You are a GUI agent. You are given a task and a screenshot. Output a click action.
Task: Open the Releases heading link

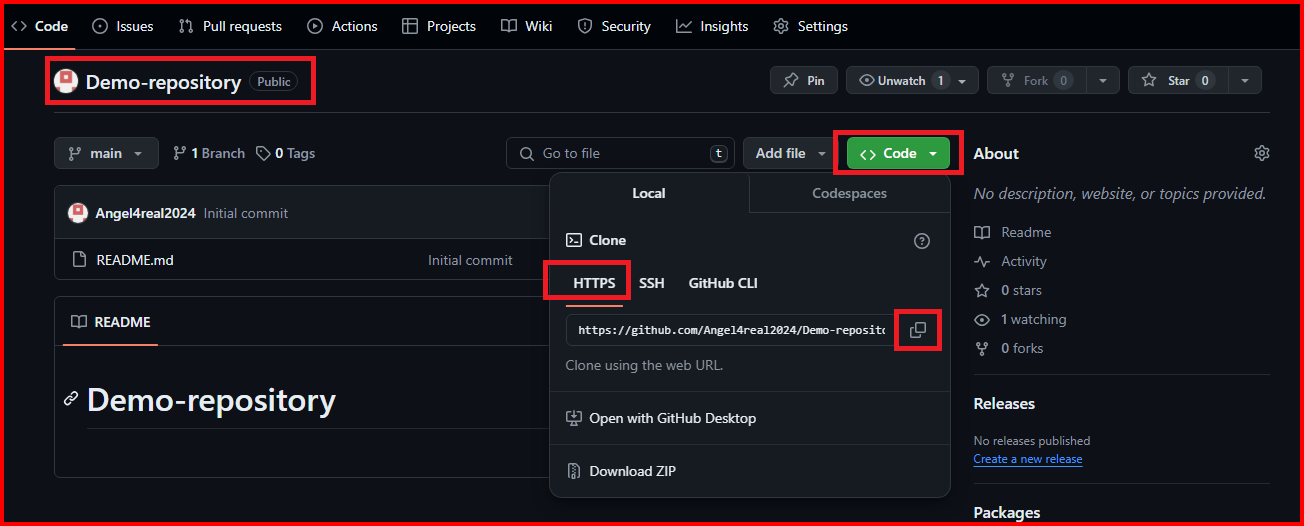point(1004,404)
